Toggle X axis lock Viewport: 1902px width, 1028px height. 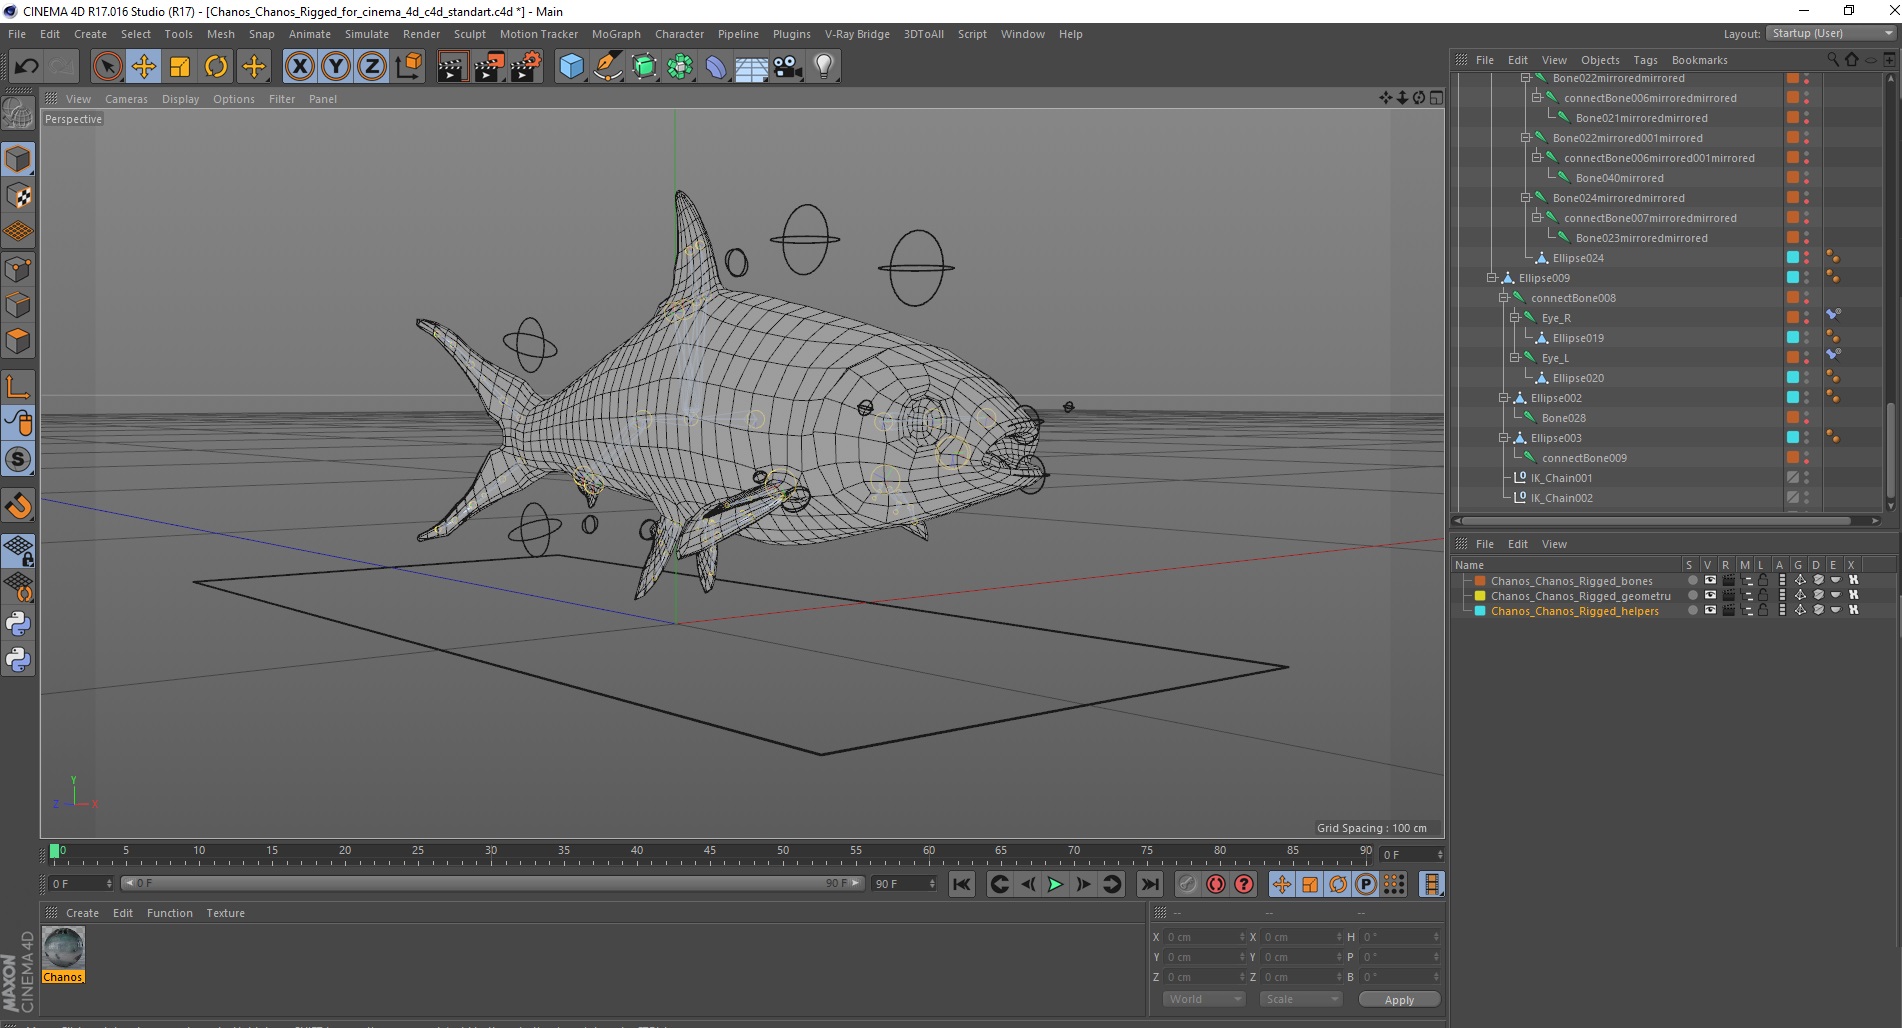pyautogui.click(x=299, y=67)
